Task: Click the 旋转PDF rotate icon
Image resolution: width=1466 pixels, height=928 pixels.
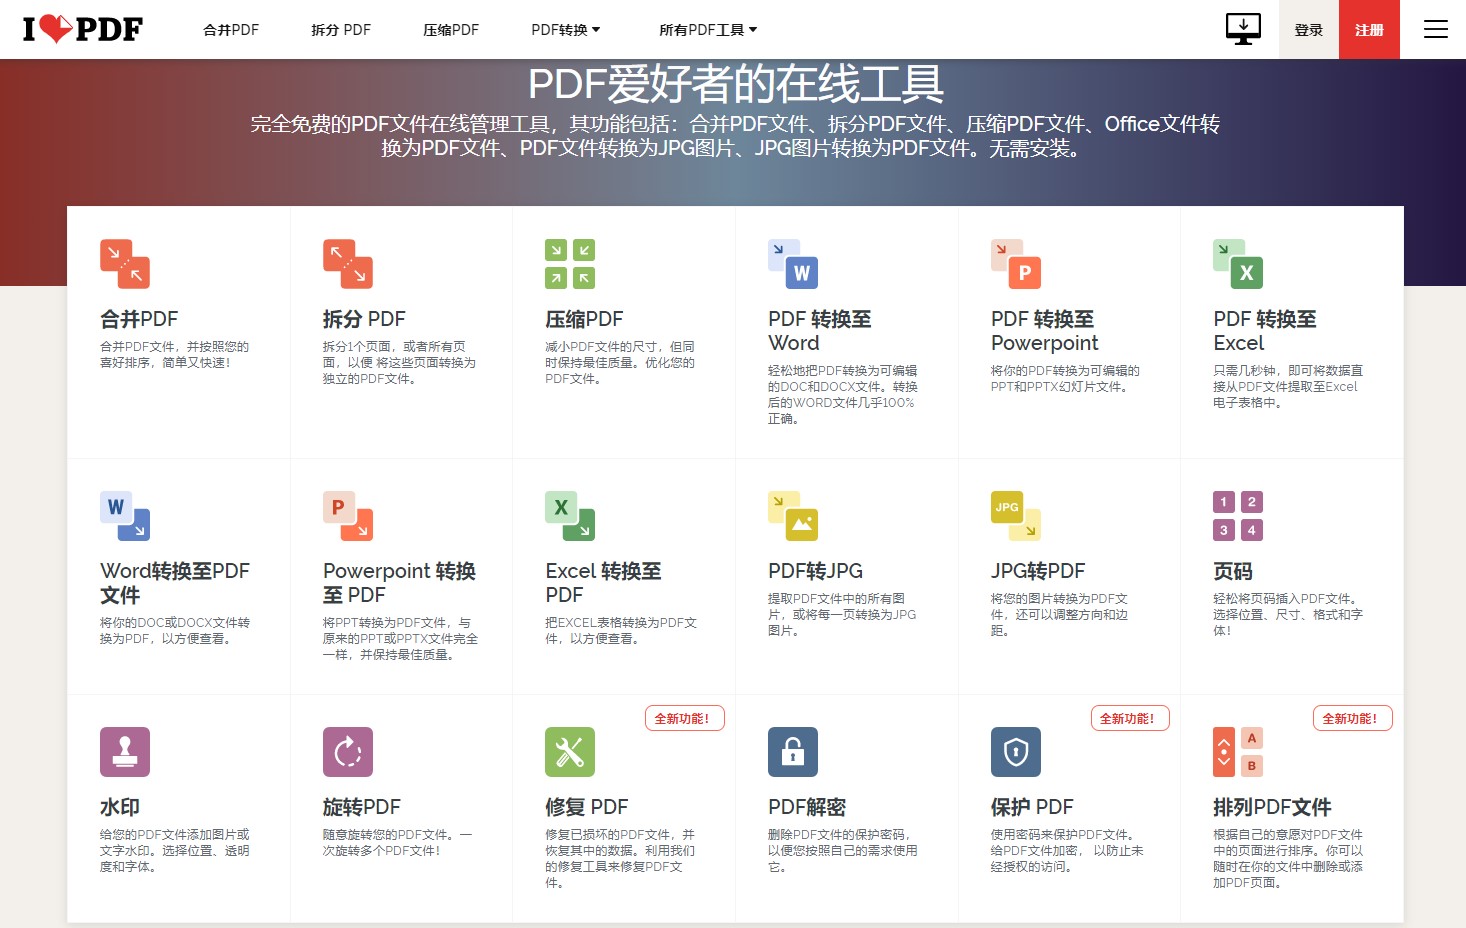Action: click(x=348, y=752)
